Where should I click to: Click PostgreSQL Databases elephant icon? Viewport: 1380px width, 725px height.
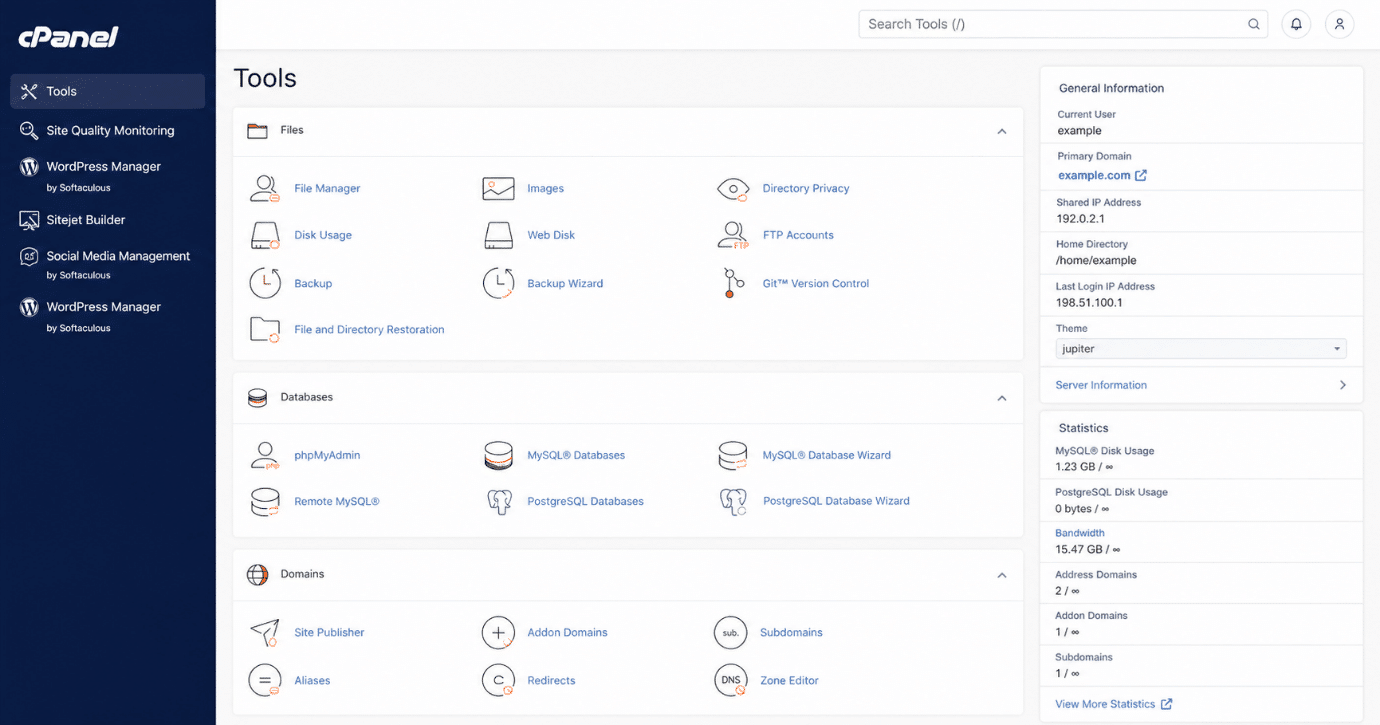499,501
